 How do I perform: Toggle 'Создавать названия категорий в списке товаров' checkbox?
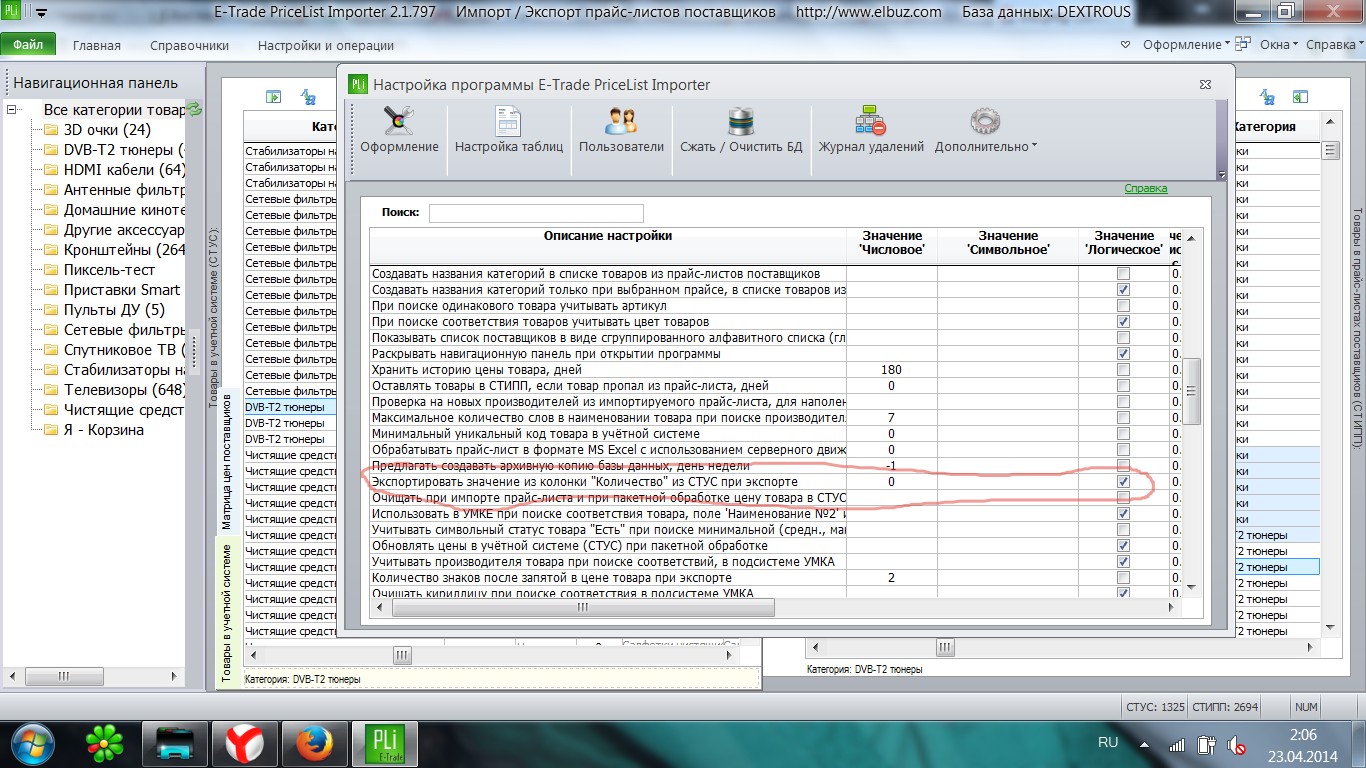pos(1123,273)
